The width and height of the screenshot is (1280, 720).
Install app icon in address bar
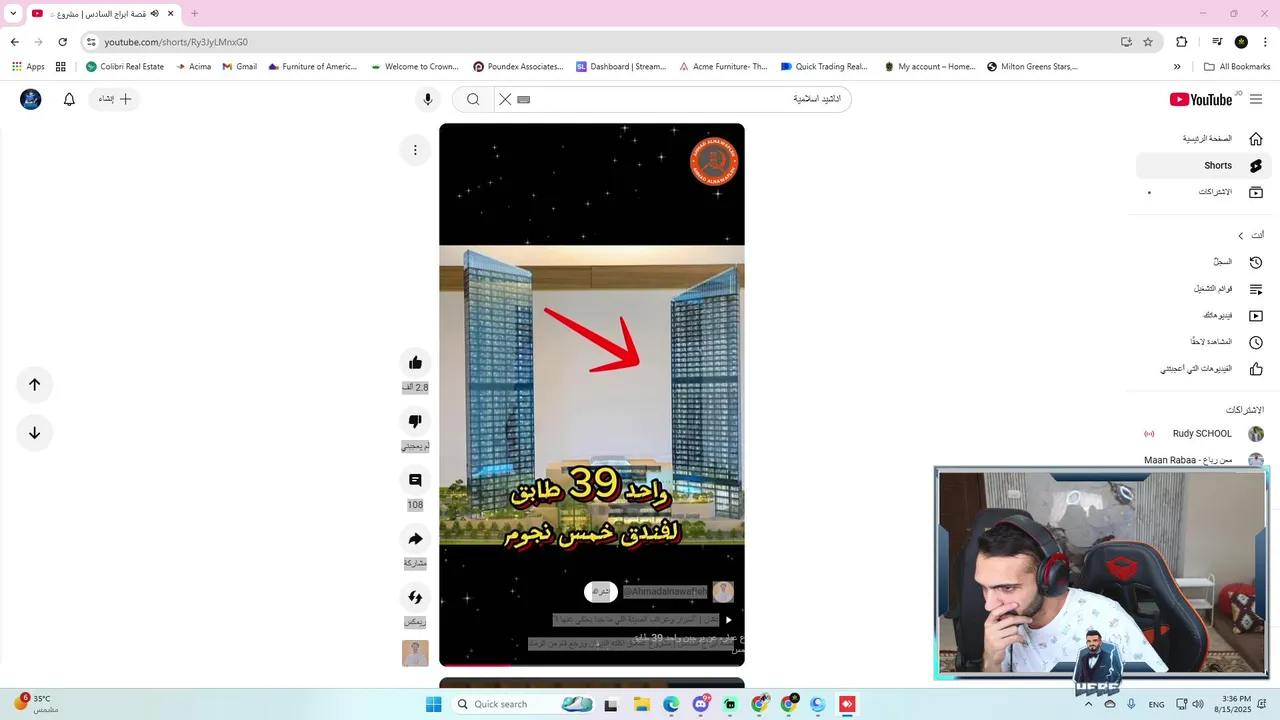(1126, 42)
